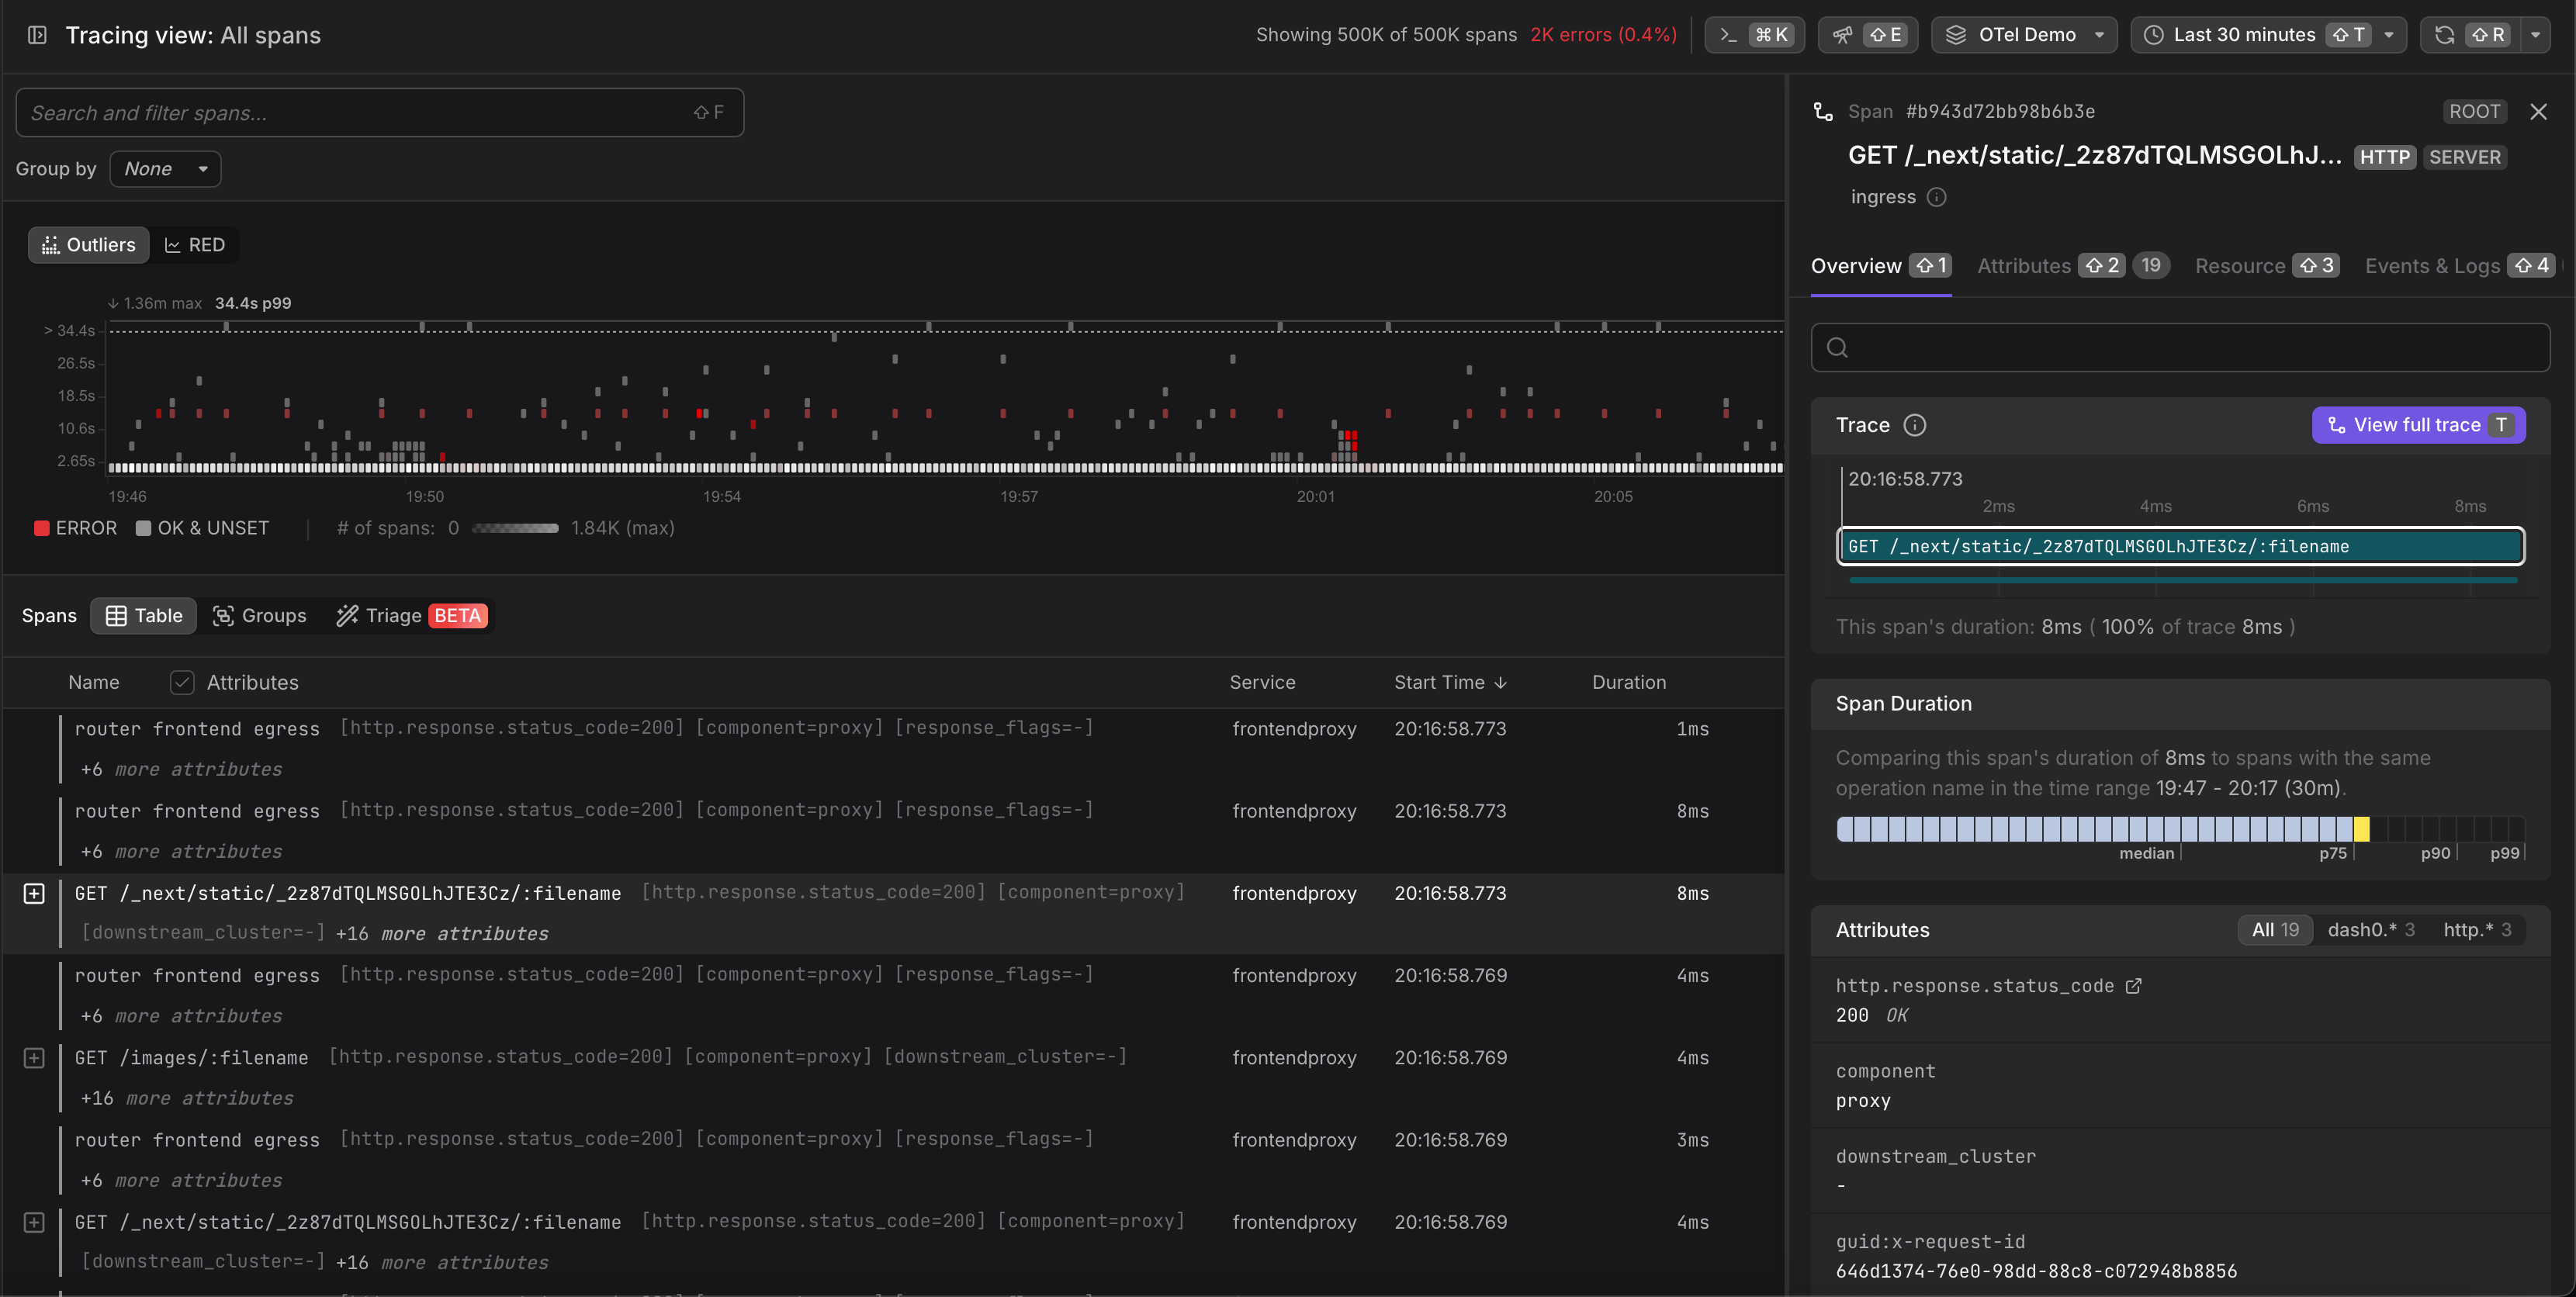Click the Trace info icon
Screen dimensions: 2576x1297
(x=1915, y=426)
